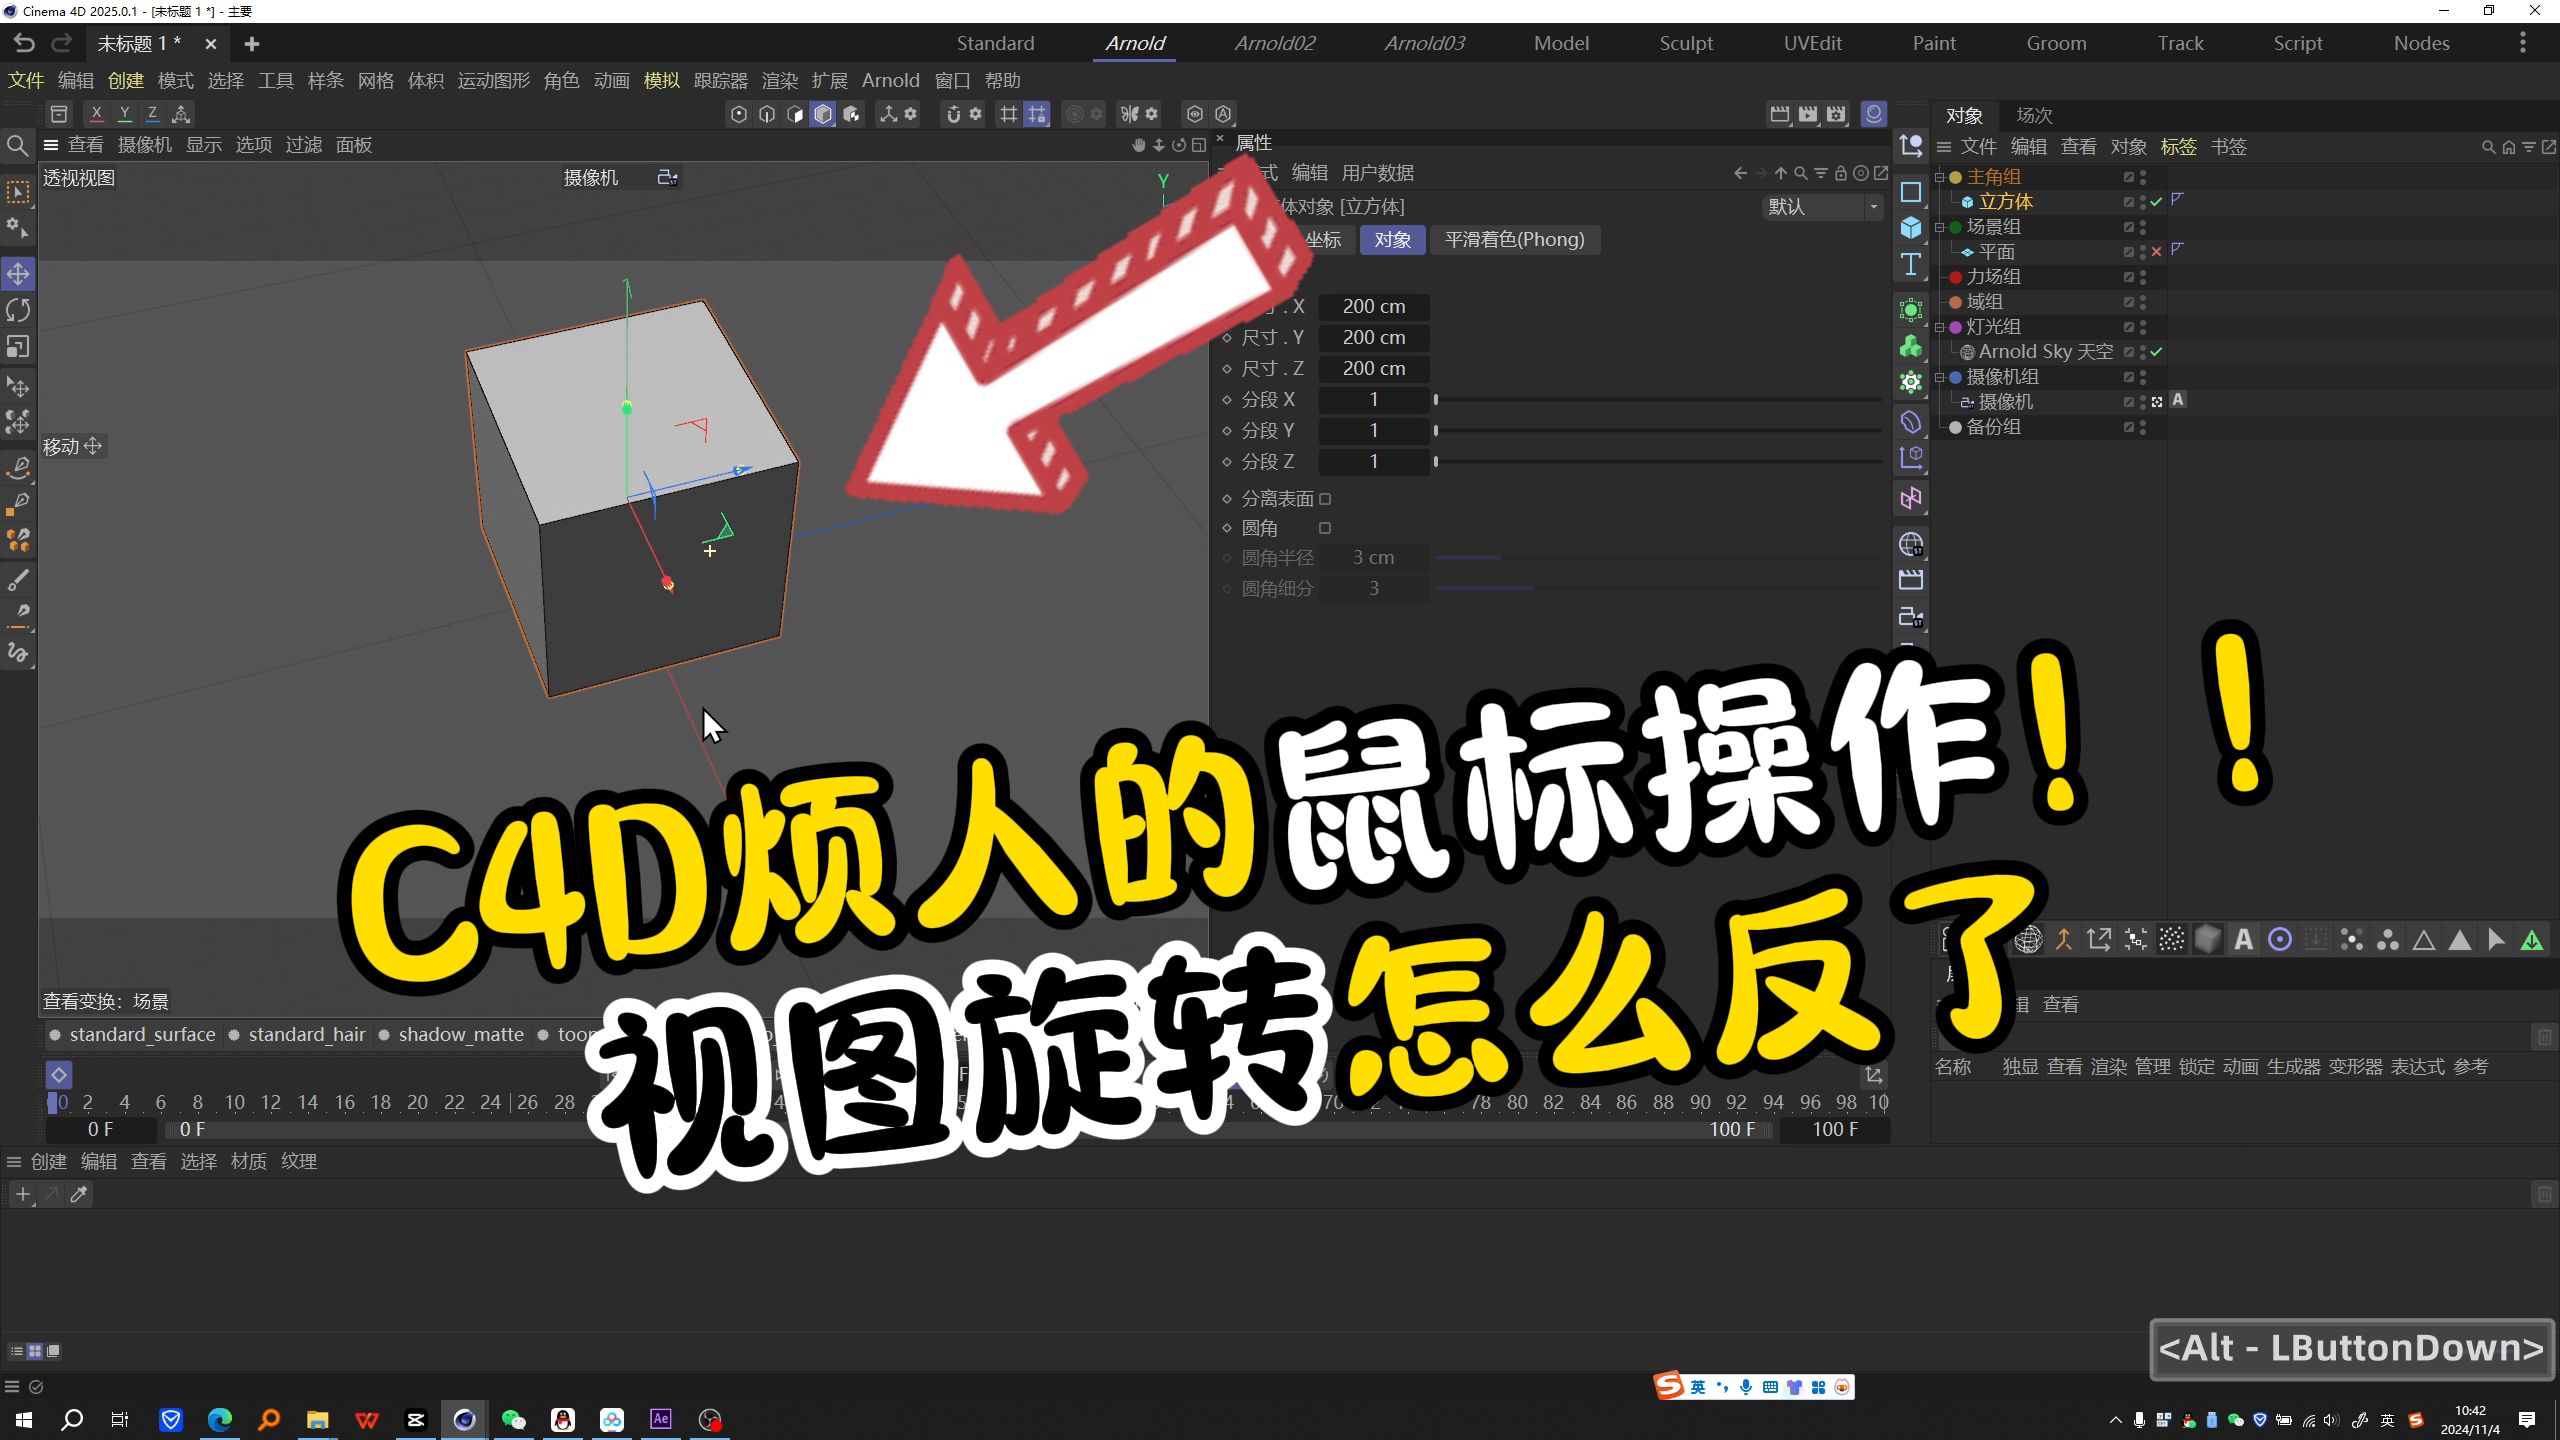Enable the snapping magnet tool
Viewport: 2560px width, 1440px height.
pos(952,113)
